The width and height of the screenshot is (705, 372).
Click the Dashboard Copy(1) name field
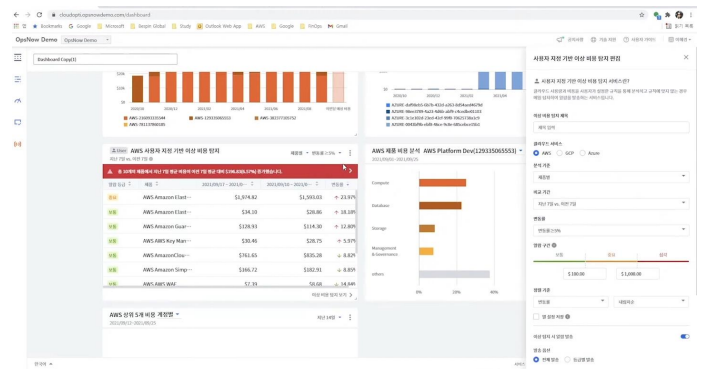[105, 59]
